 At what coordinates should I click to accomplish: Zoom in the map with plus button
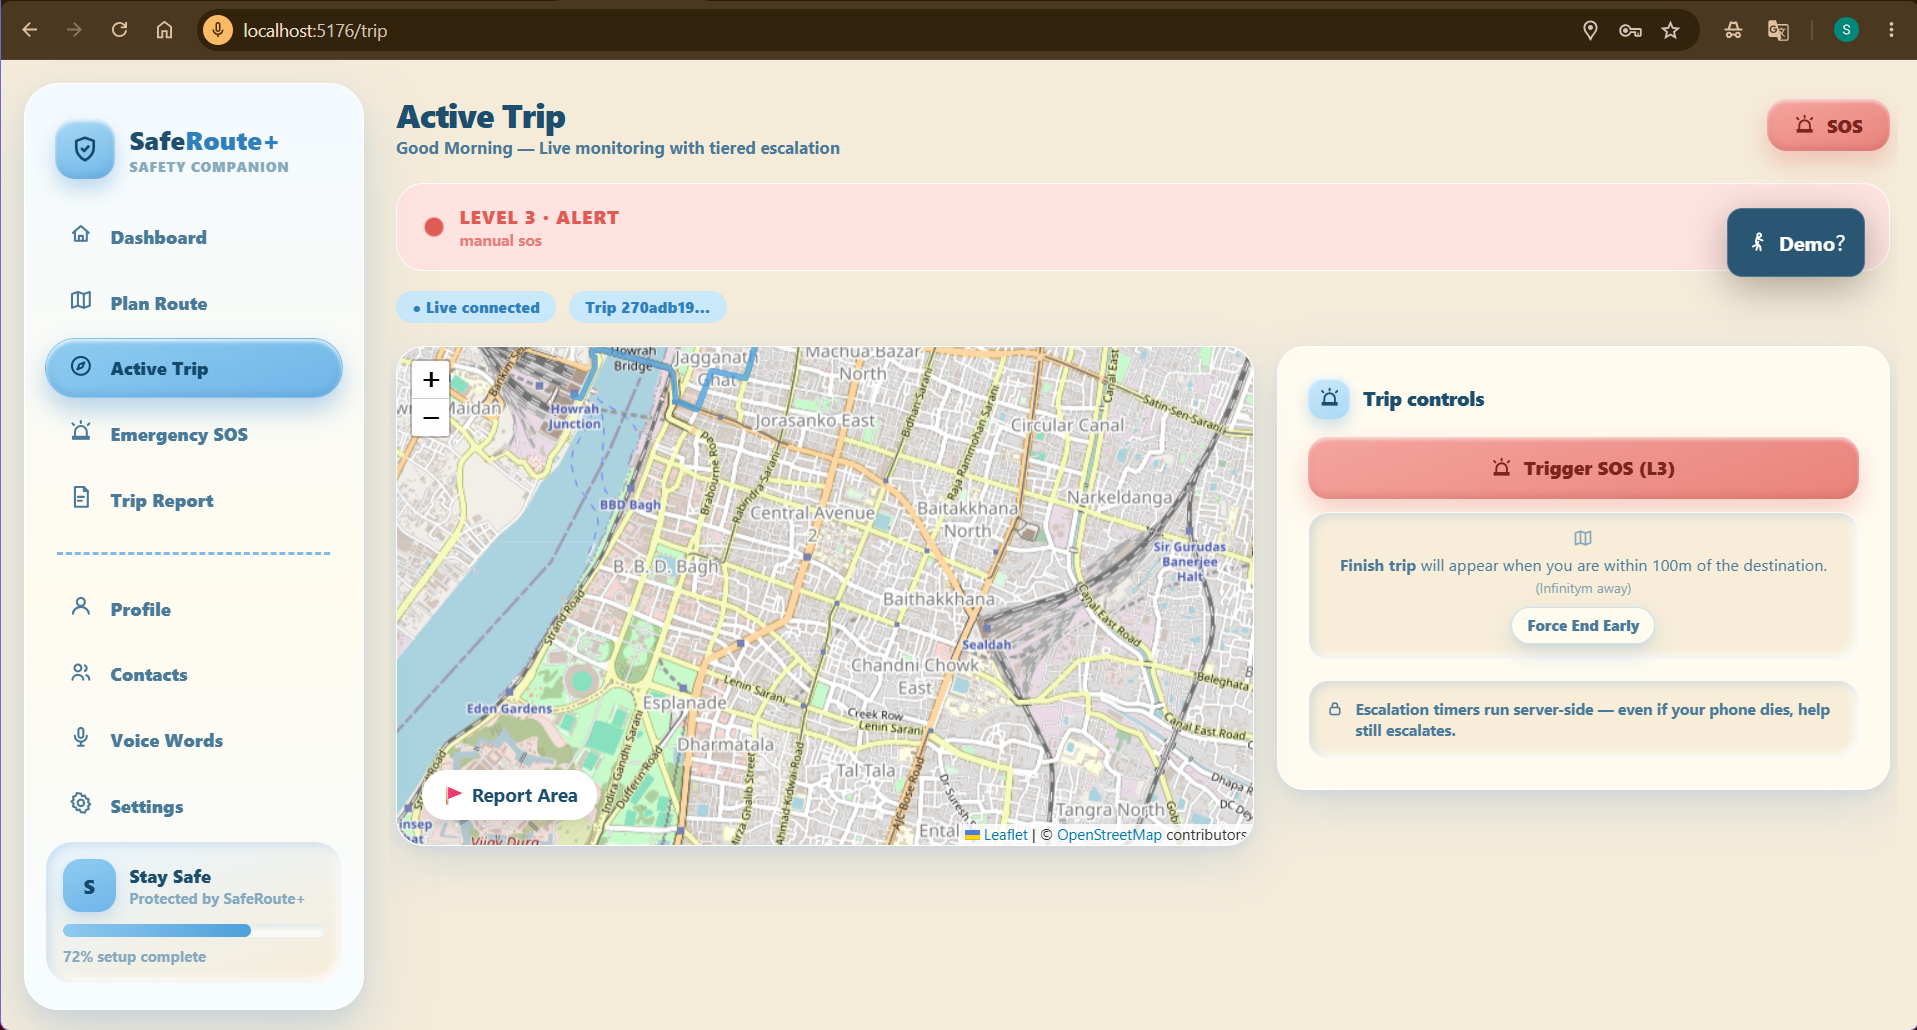click(431, 379)
